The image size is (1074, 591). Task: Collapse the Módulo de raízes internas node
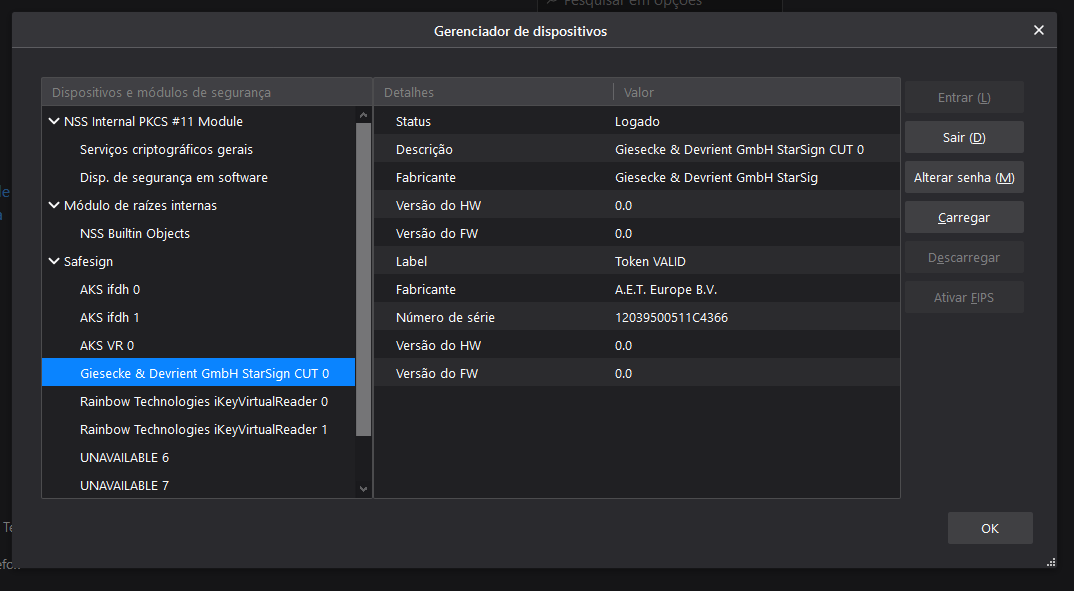[x=54, y=206]
